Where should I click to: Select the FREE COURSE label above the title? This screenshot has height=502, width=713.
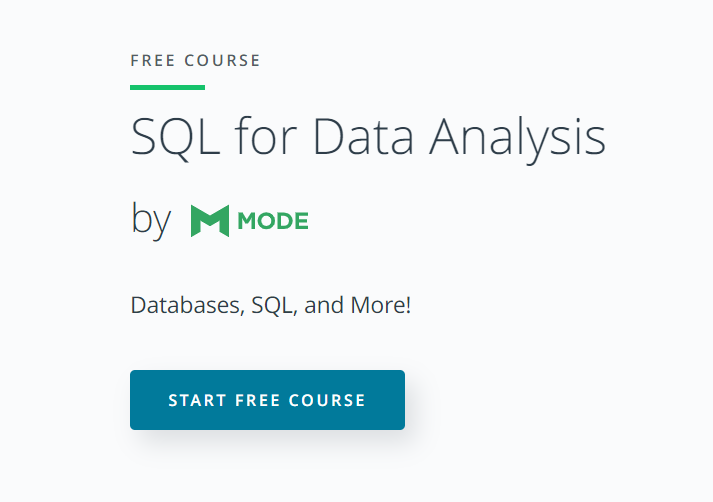pyautogui.click(x=196, y=60)
